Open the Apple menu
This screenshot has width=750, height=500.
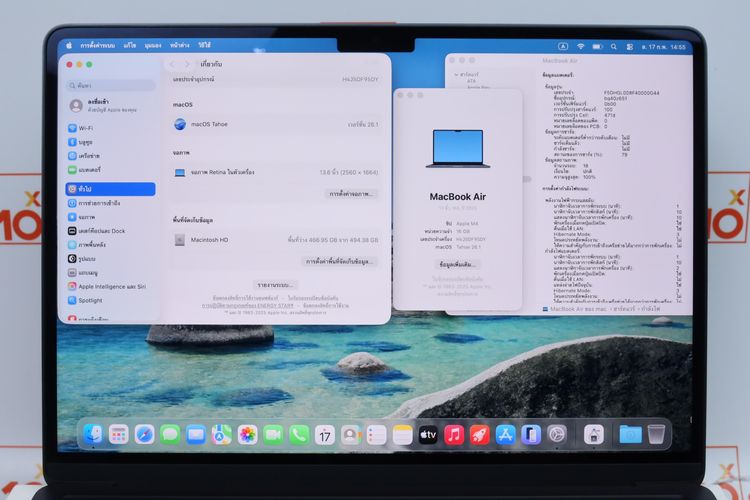[69, 45]
